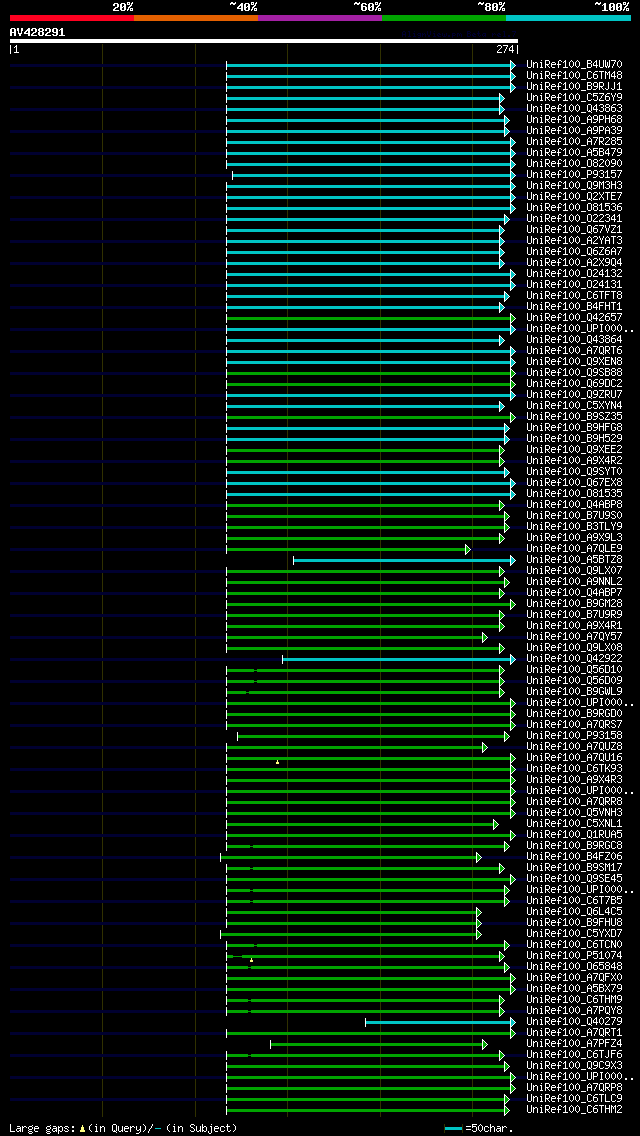This screenshot has height=1136, width=640.
Task: Click the UniRef100_Q9XEN8 label
Action: (574, 362)
